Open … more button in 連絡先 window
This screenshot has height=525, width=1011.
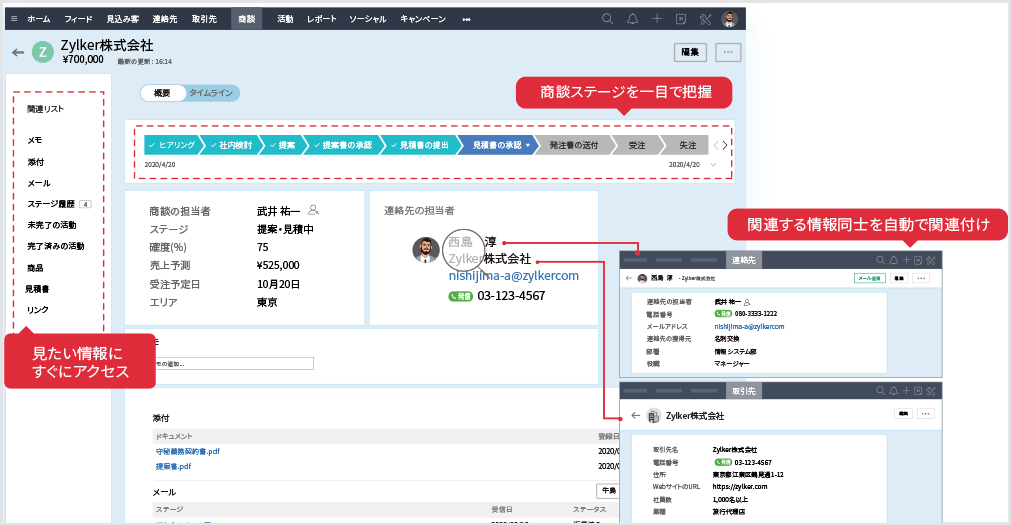pos(921,278)
